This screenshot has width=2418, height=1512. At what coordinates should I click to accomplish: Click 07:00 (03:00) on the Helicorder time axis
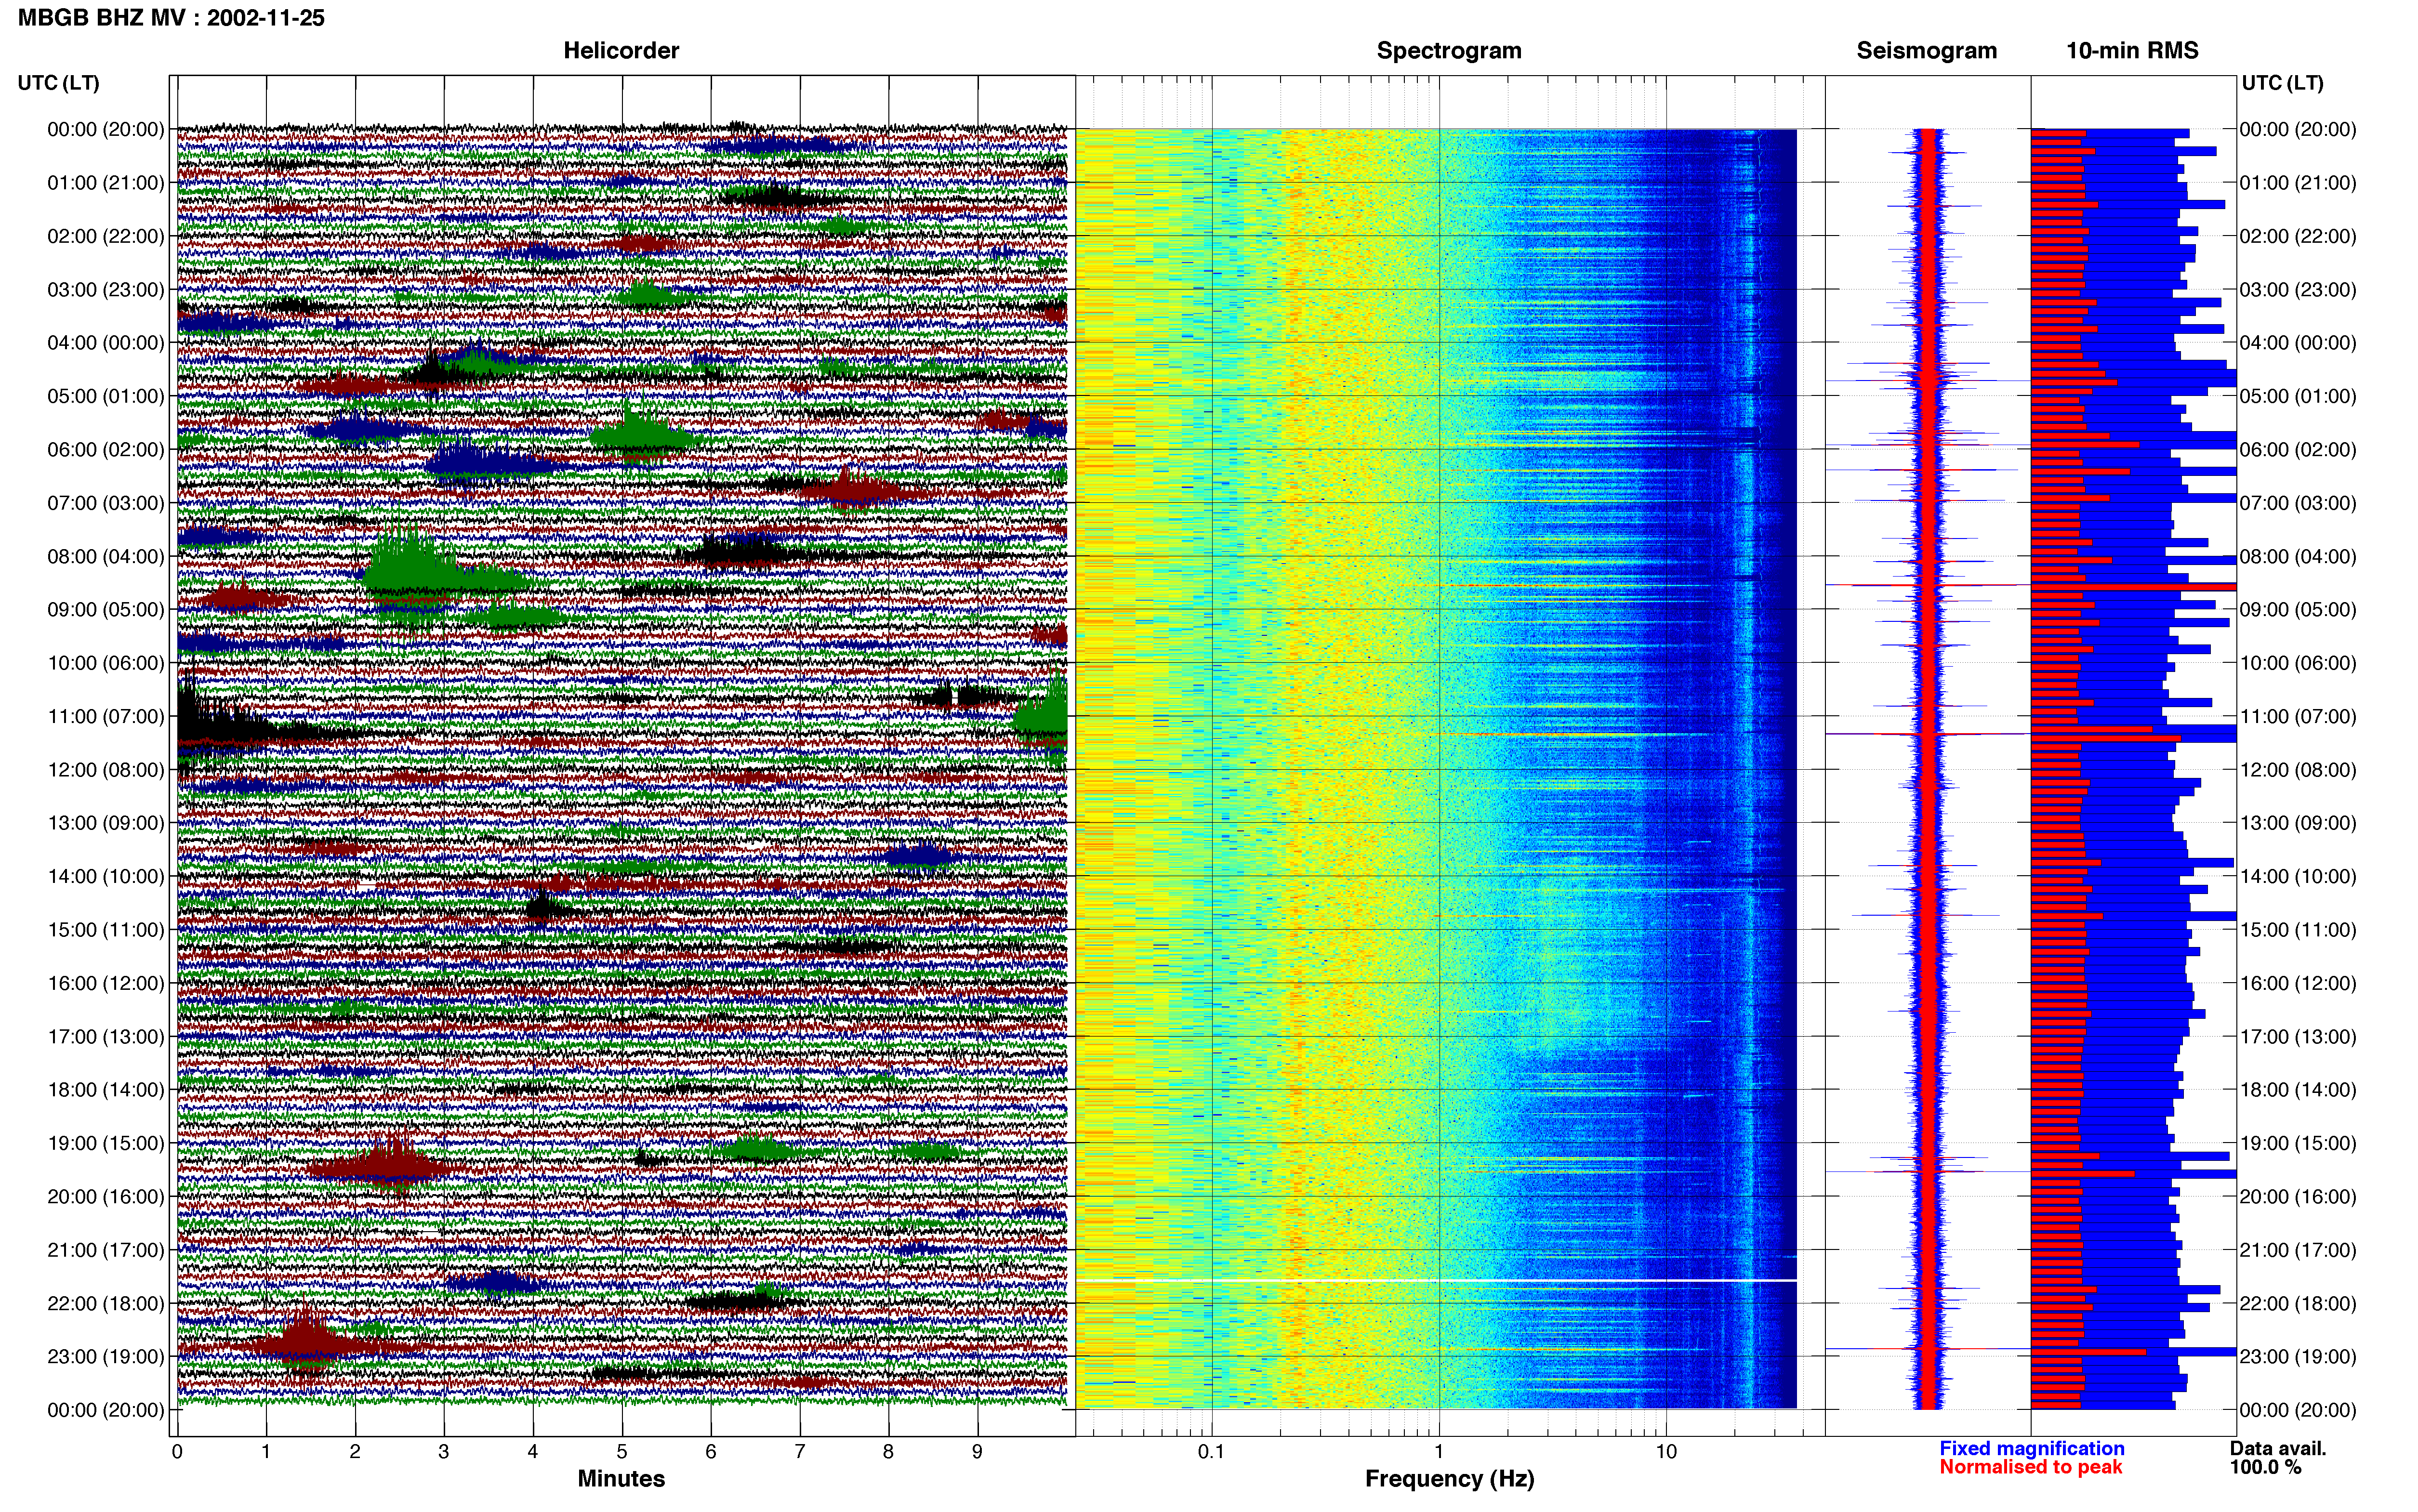[106, 503]
